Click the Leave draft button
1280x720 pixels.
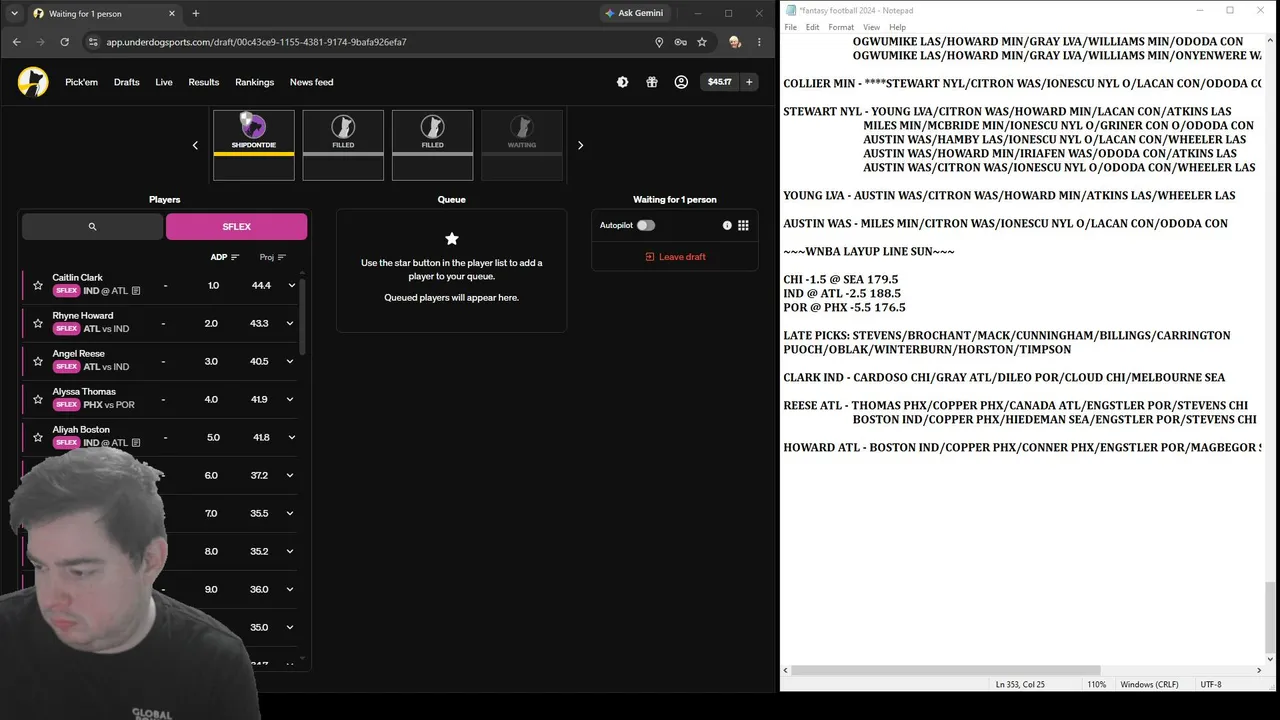[675, 257]
